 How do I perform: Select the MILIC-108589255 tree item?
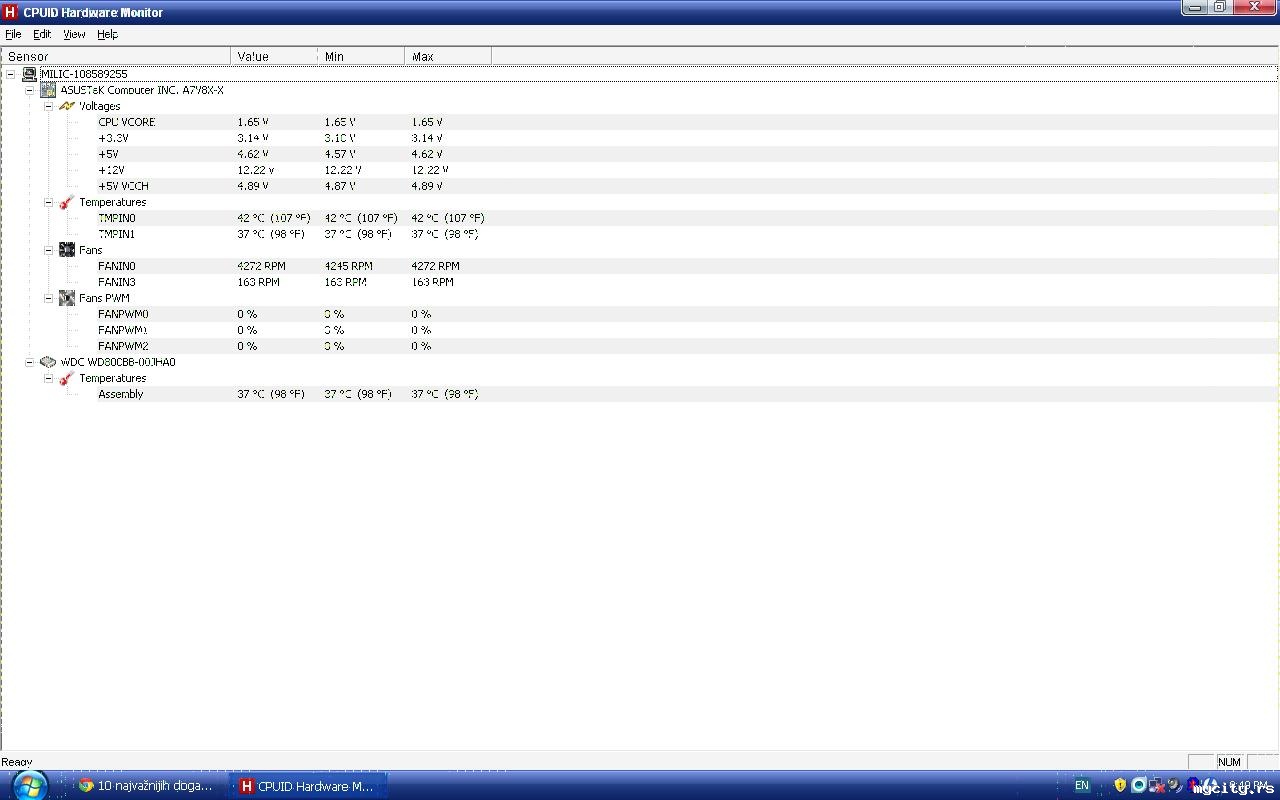click(84, 74)
